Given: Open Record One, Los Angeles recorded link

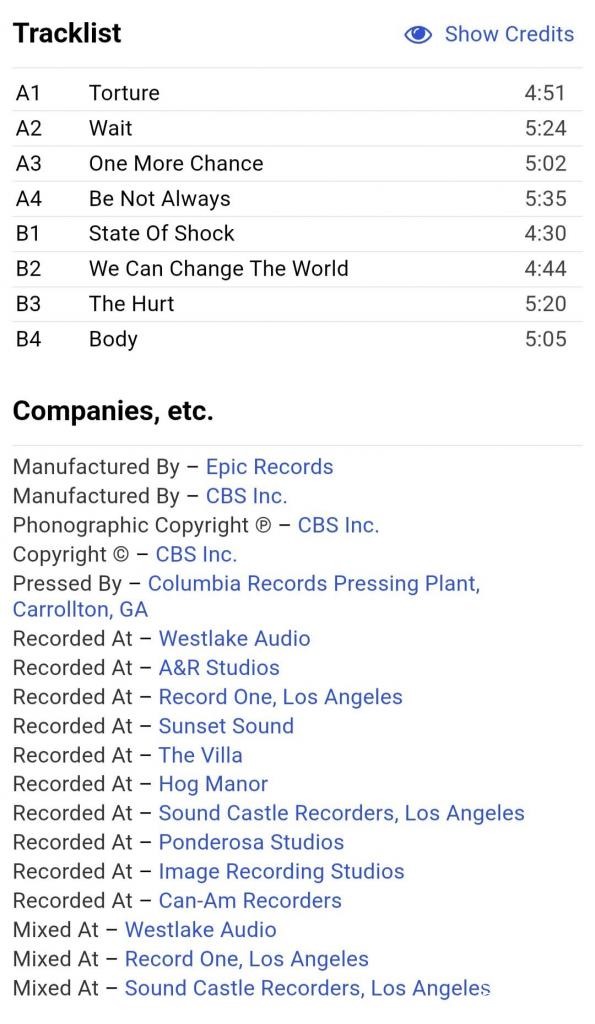Looking at the screenshot, I should point(280,697).
